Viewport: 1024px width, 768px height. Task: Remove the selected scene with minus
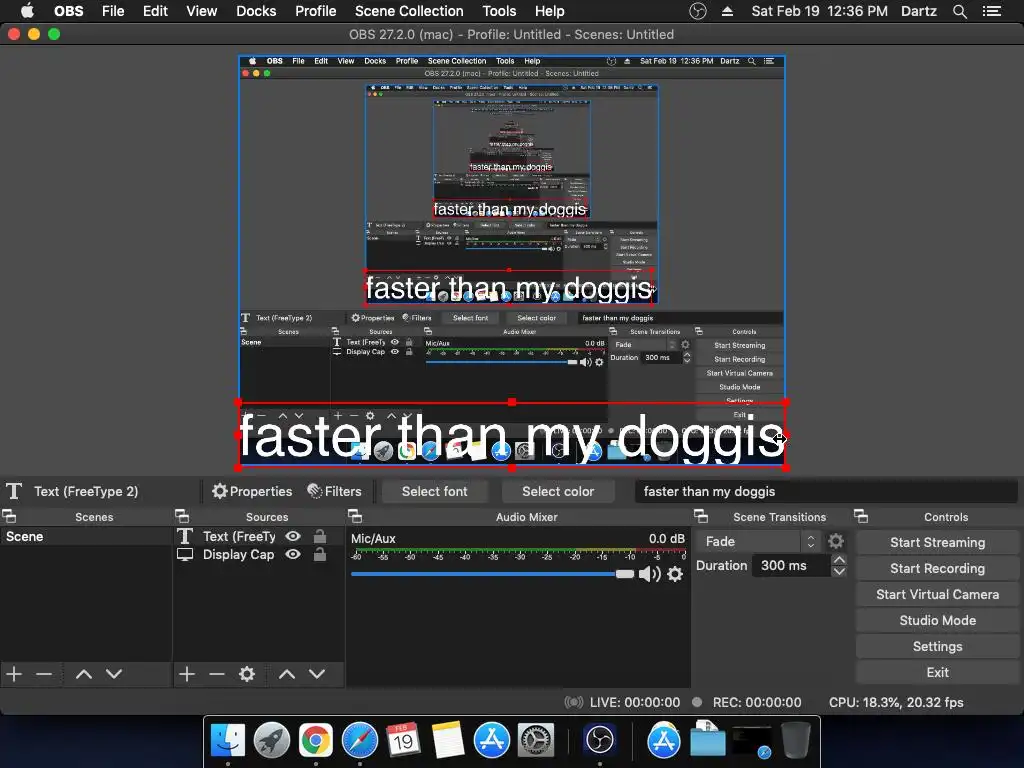click(44, 674)
